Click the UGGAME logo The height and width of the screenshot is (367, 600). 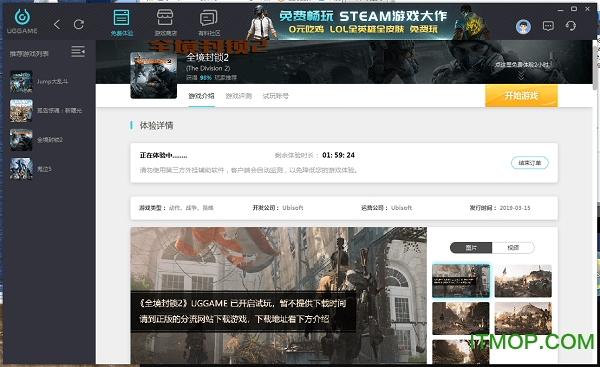click(22, 21)
